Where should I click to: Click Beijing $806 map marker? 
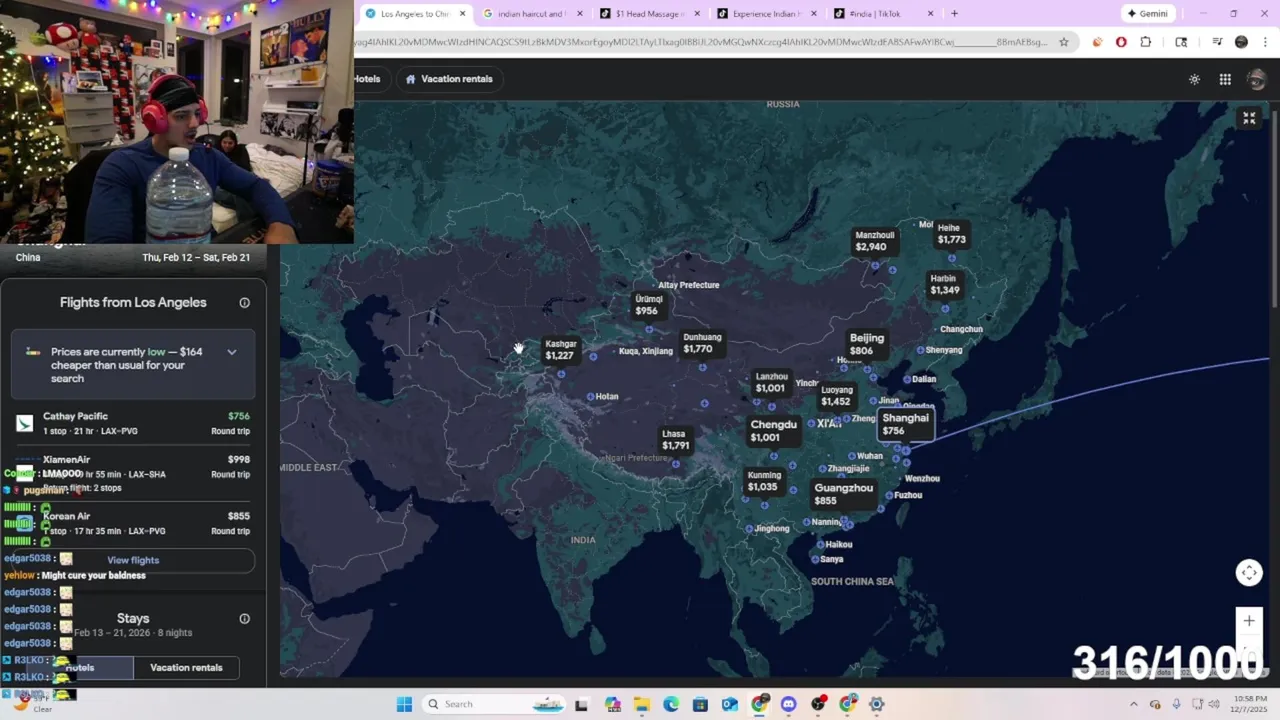click(866, 344)
